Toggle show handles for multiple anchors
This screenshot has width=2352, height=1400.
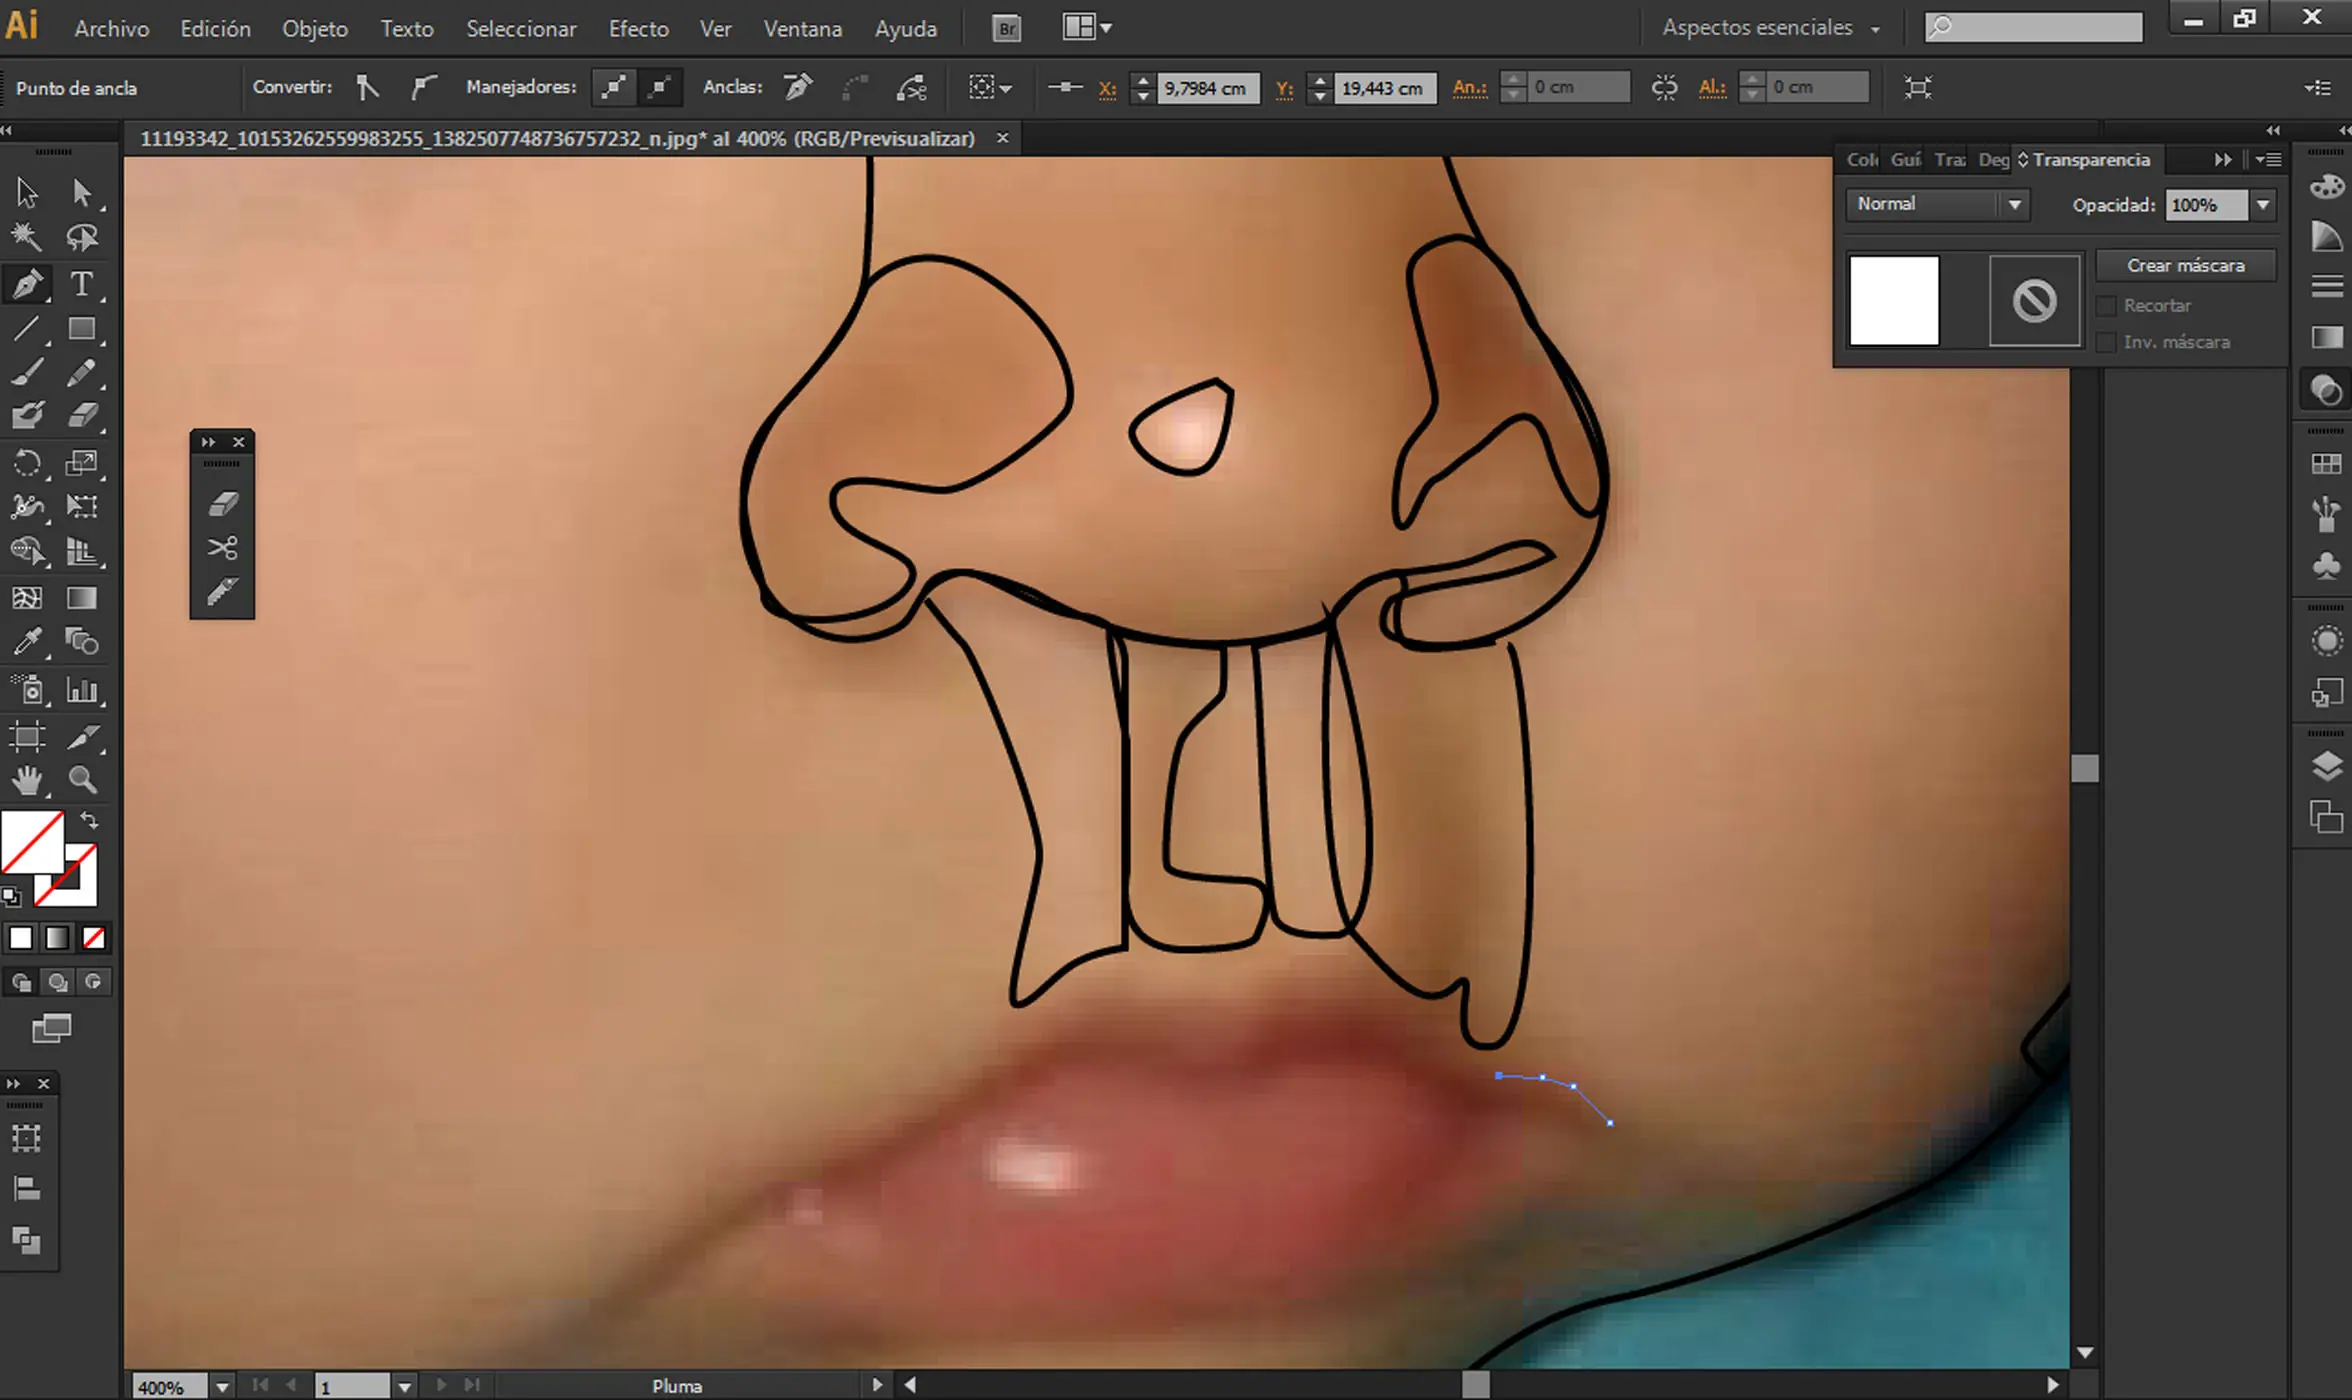point(613,88)
